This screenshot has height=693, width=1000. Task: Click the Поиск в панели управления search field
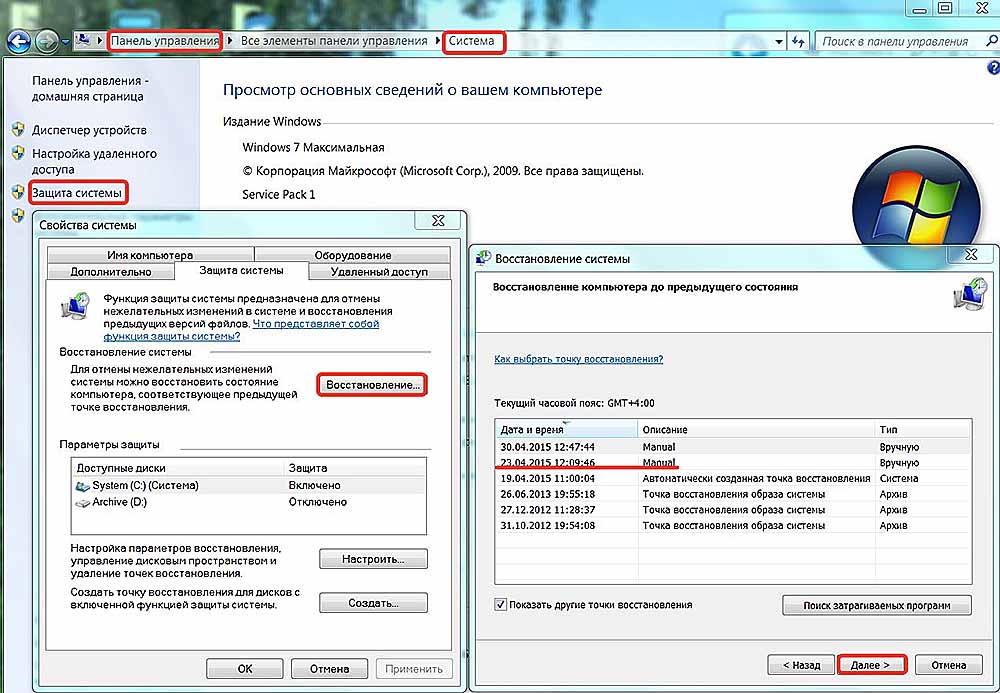click(x=894, y=42)
